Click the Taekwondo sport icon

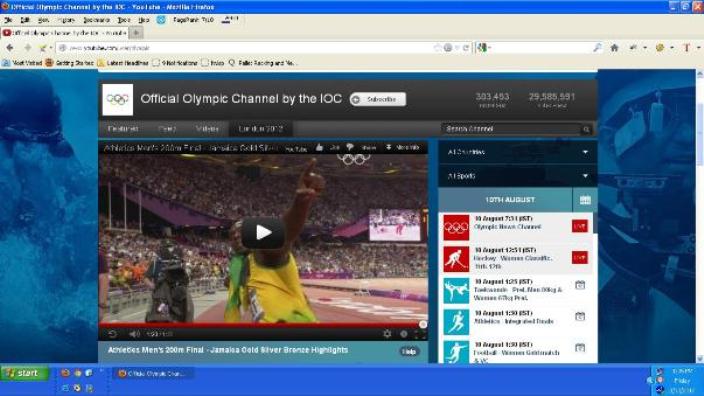click(x=456, y=290)
